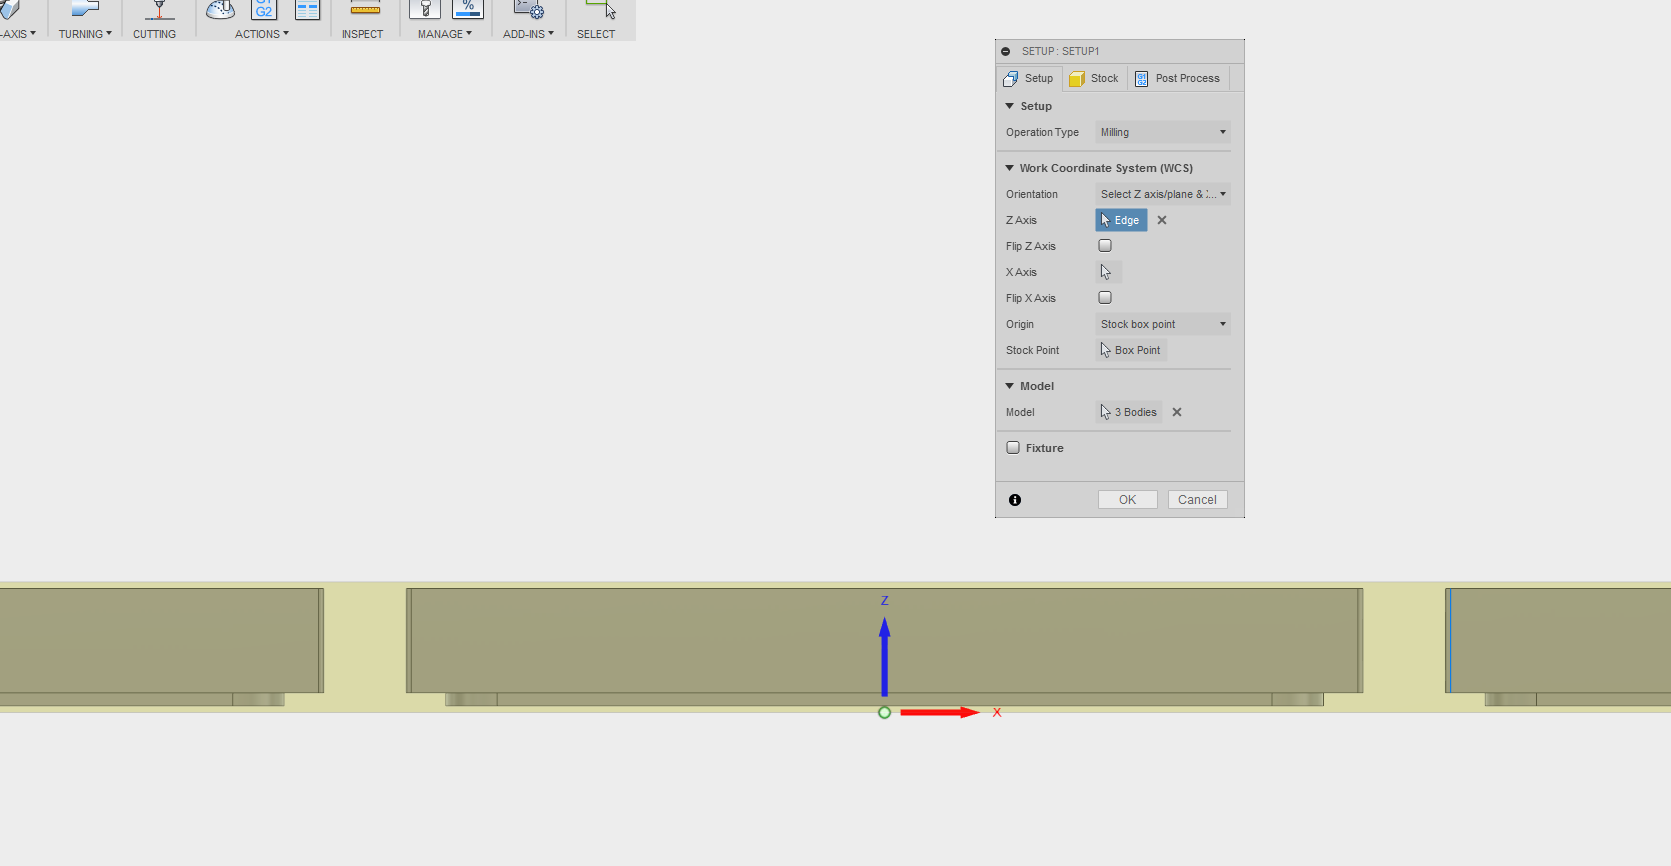
Task: Clear the Z Axis Edge selection
Action: (1162, 220)
